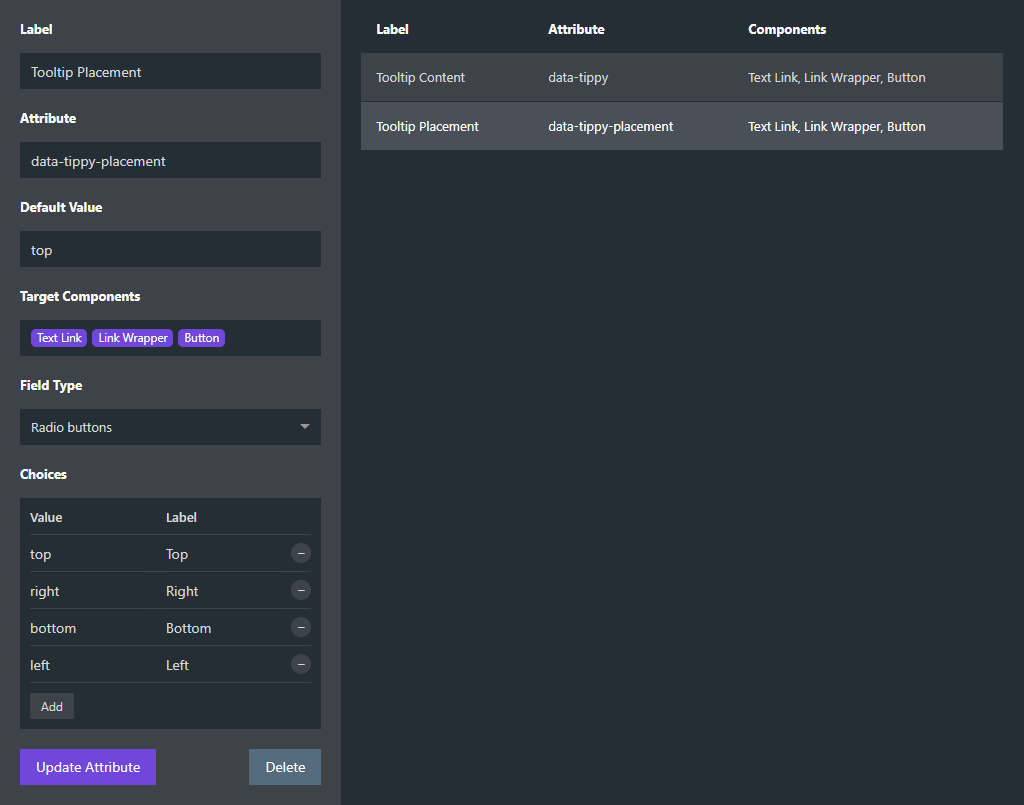1024x805 pixels.
Task: Click the Delete button
Action: 285,767
